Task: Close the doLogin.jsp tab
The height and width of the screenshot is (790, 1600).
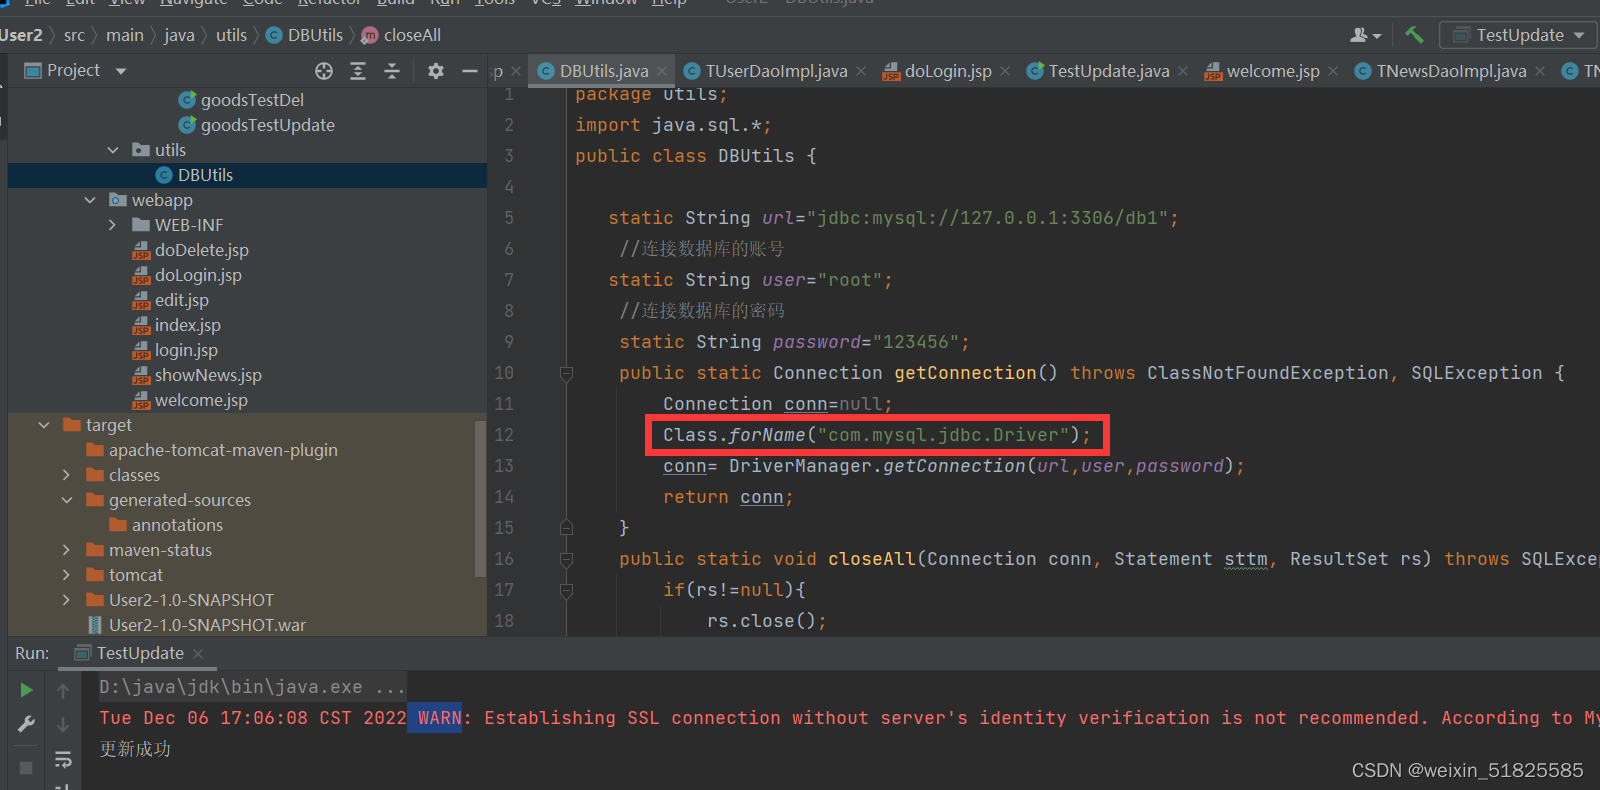Action: point(1005,71)
